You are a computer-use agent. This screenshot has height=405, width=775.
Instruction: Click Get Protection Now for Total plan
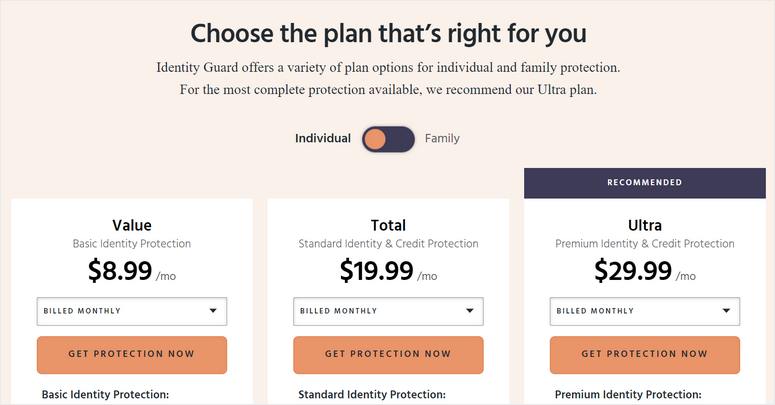(x=388, y=354)
